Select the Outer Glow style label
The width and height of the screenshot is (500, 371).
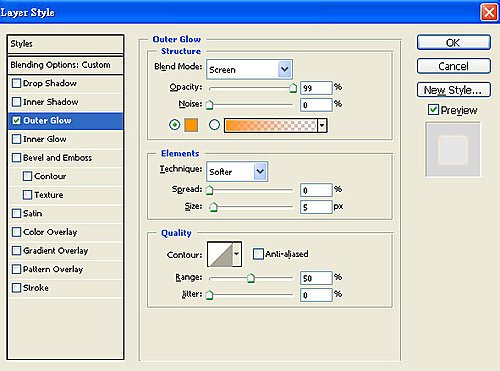click(x=47, y=120)
